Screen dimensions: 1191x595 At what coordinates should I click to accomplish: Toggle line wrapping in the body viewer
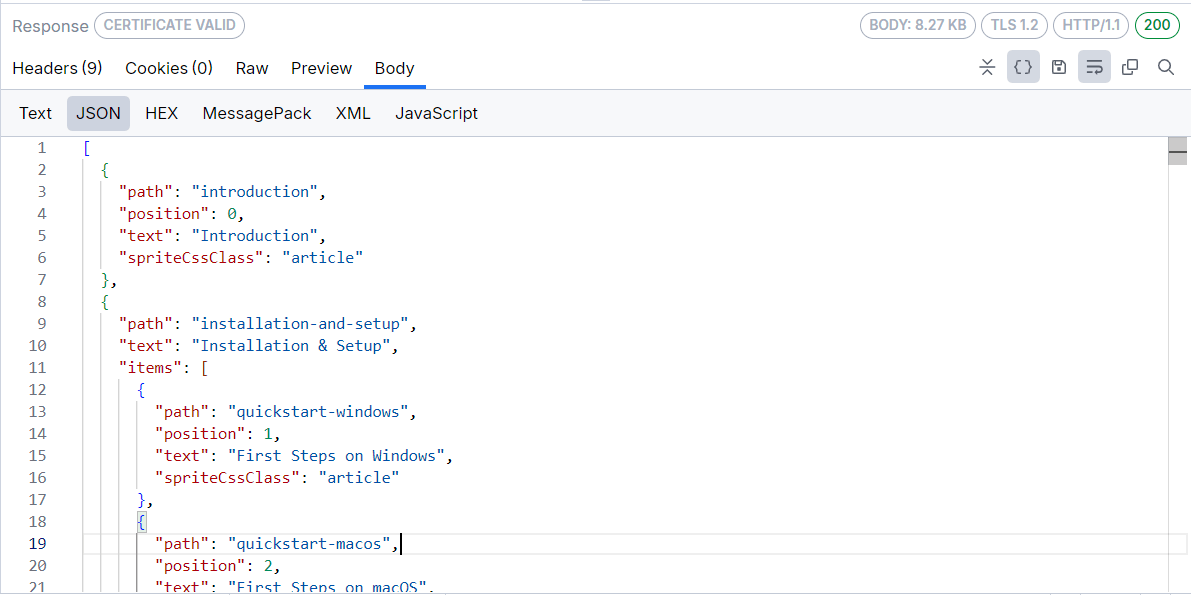1094,67
